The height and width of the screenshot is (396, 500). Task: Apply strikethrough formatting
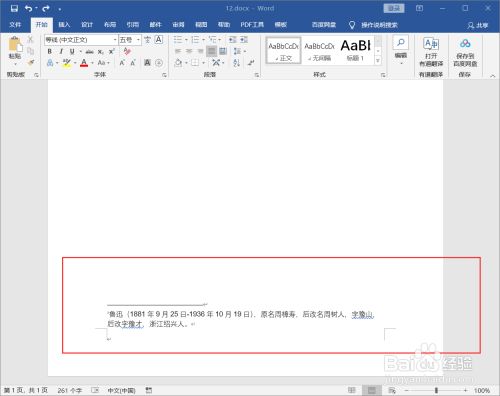[89, 52]
